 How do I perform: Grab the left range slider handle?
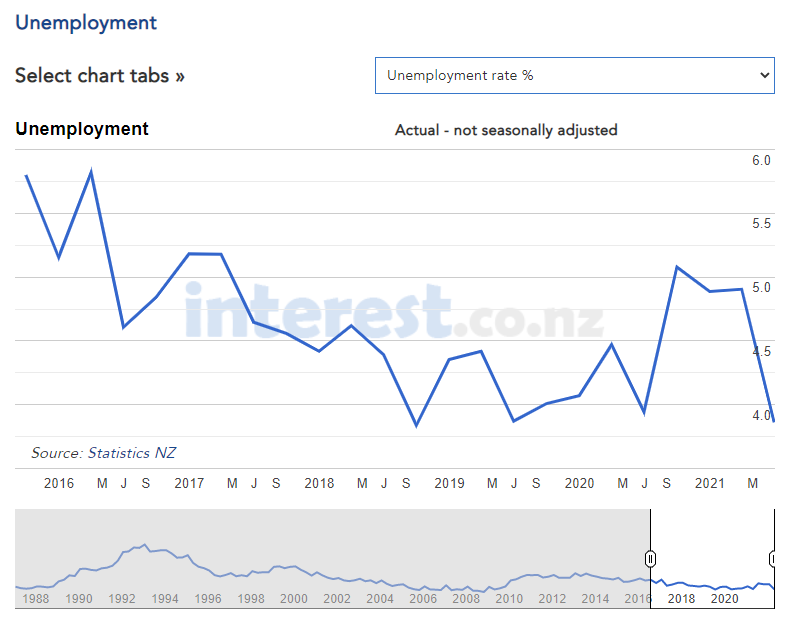pos(650,558)
